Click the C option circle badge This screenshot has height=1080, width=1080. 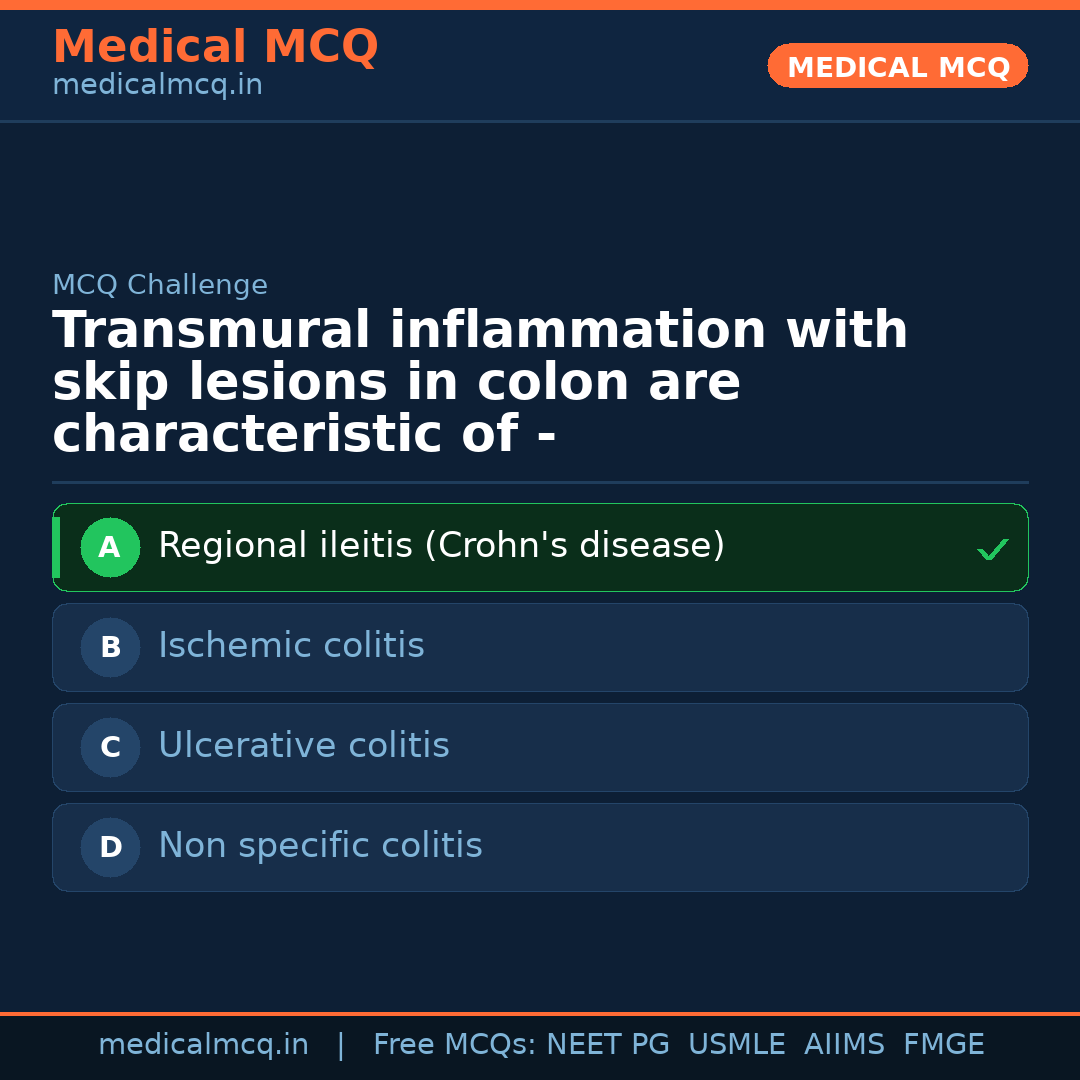(110, 747)
